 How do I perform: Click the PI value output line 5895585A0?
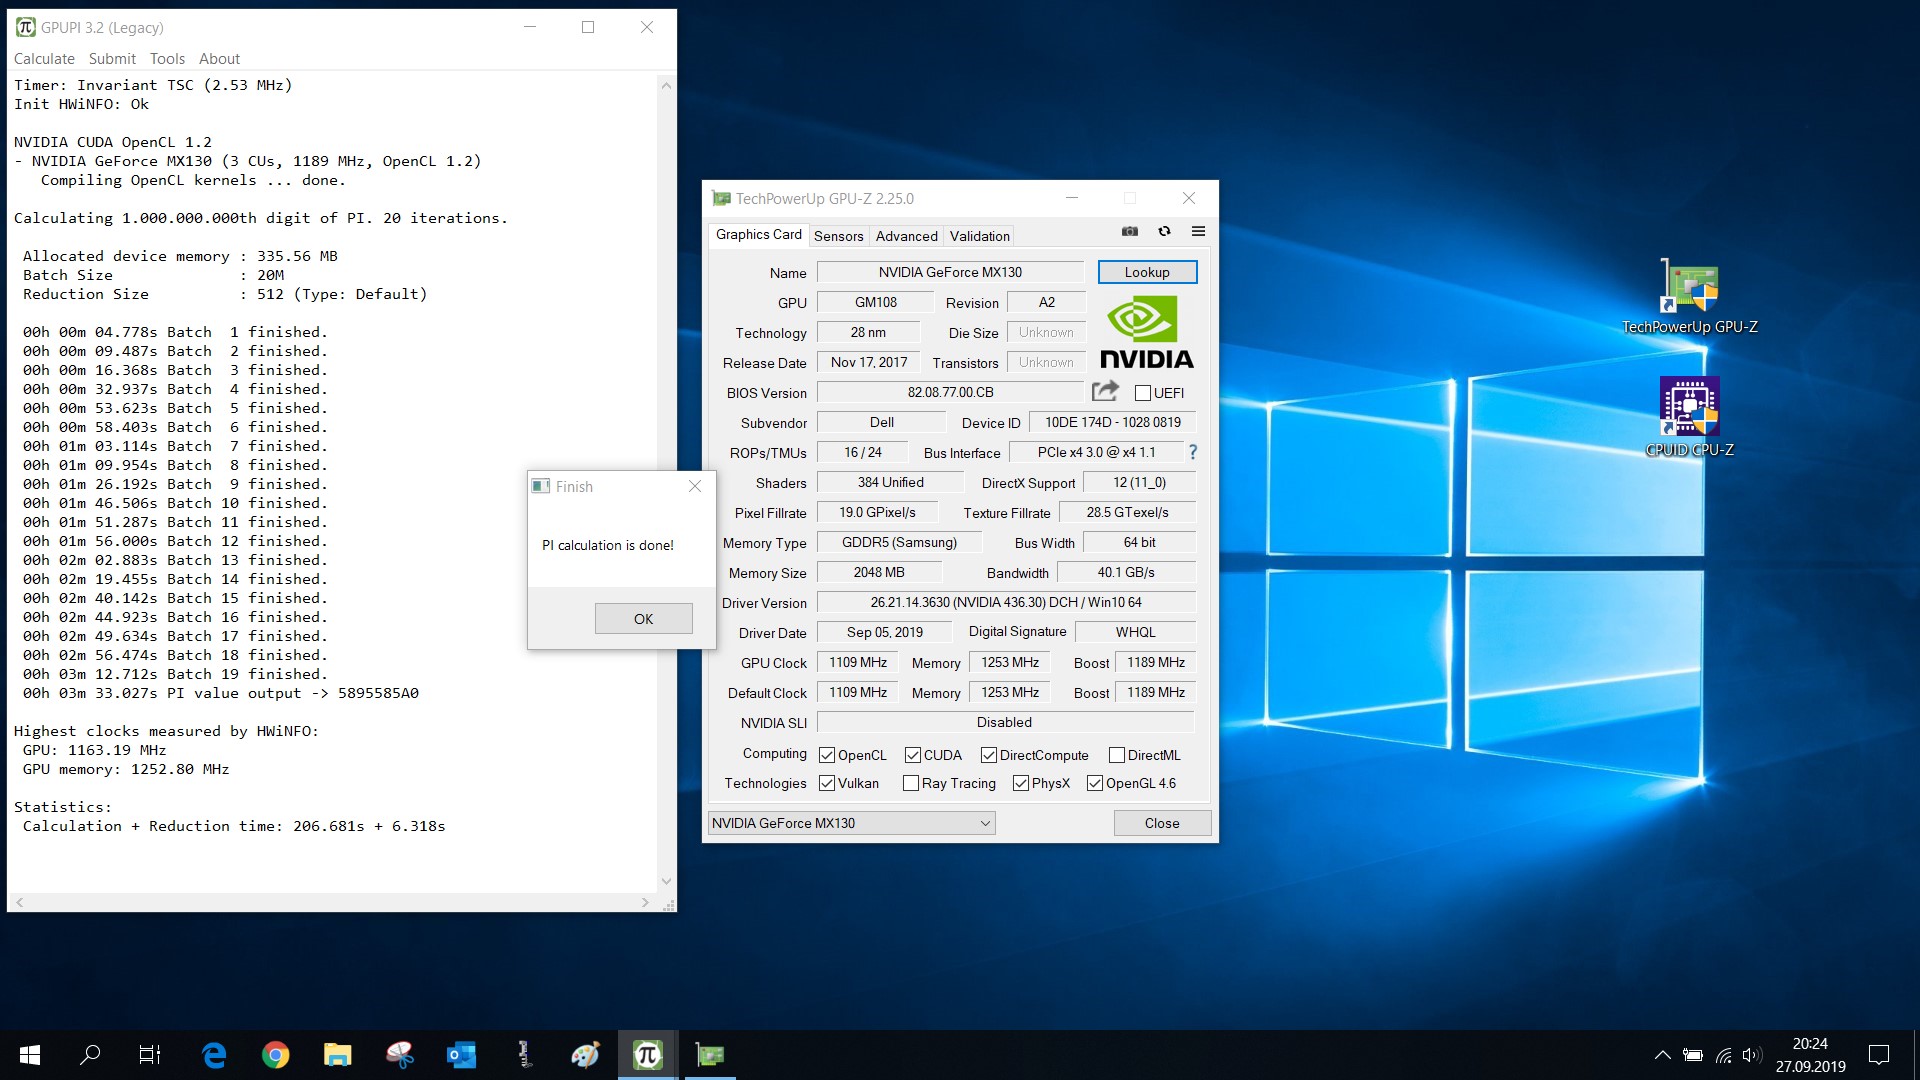[220, 693]
